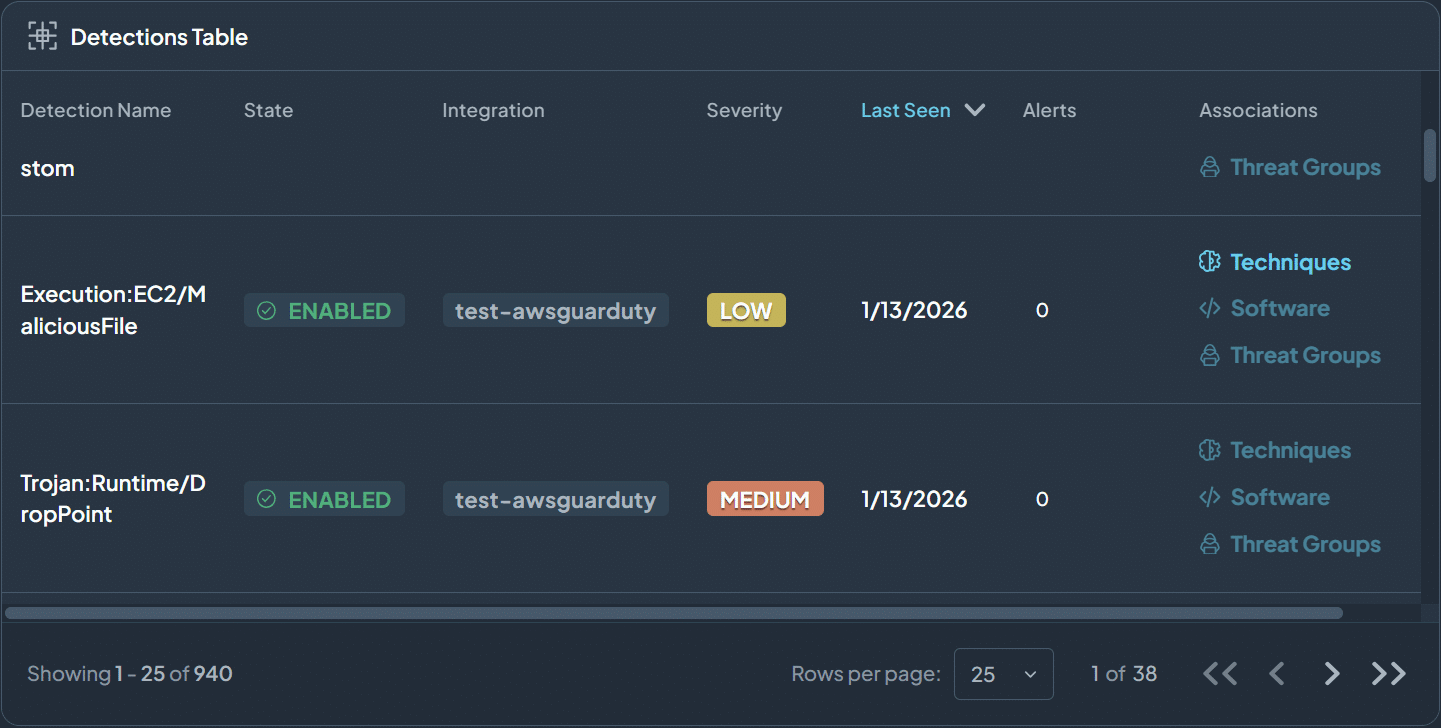Toggle ENABLED state for Execution:EC2/MaliciousFile
1441x728 pixels.
(324, 310)
